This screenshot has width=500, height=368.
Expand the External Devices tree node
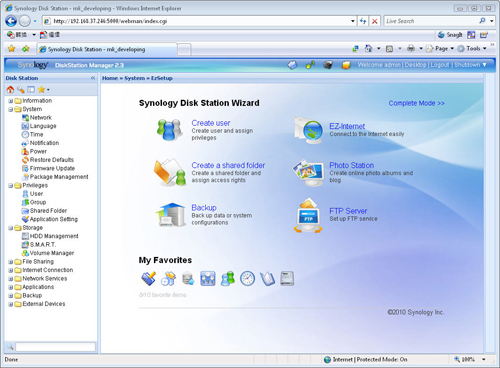tap(10, 304)
